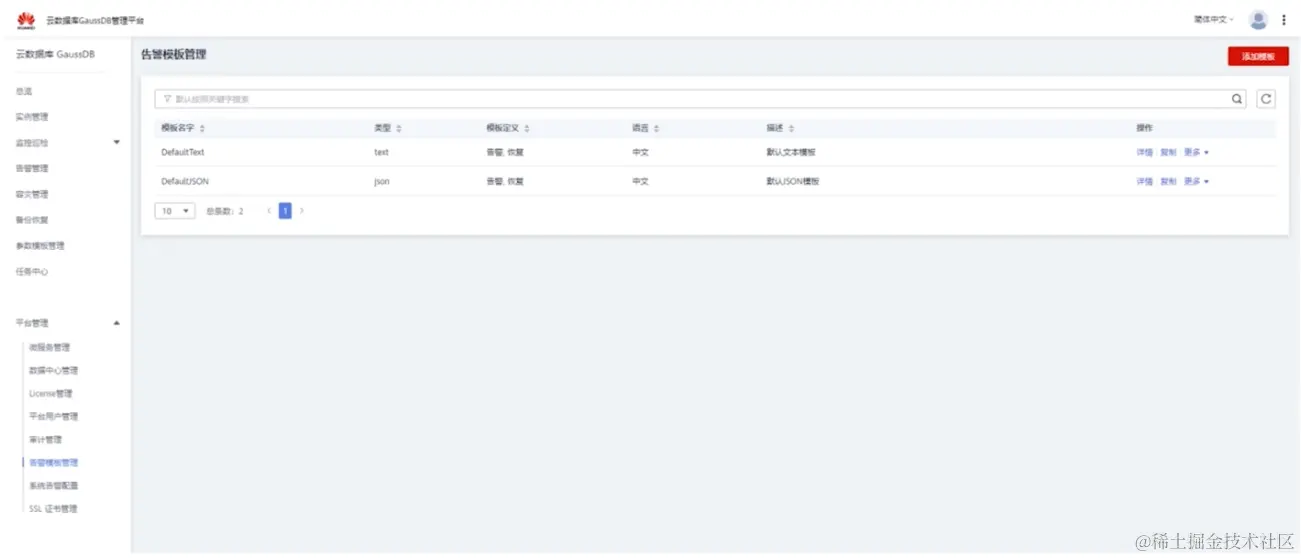Collapse the 平台管理 sidebar section
This screenshot has width=1301, height=558.
tap(116, 323)
